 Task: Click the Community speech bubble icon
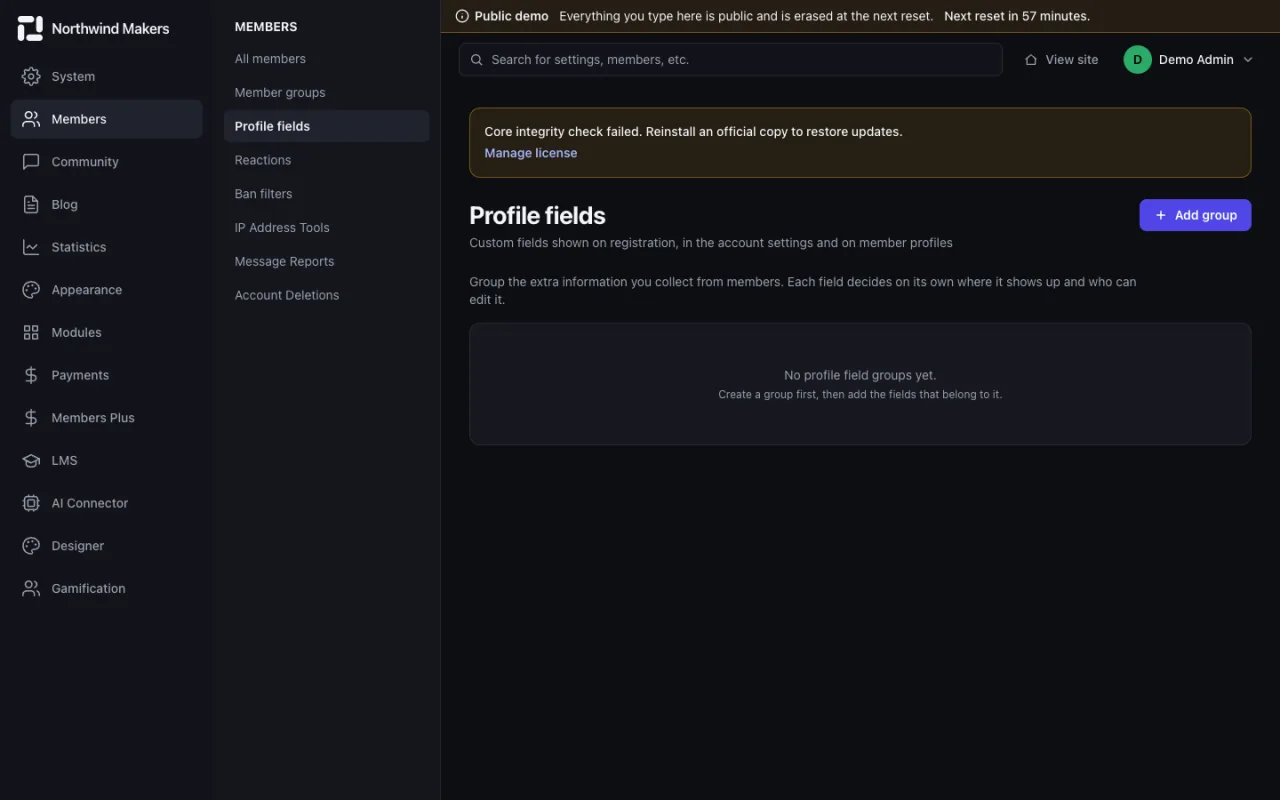[31, 162]
